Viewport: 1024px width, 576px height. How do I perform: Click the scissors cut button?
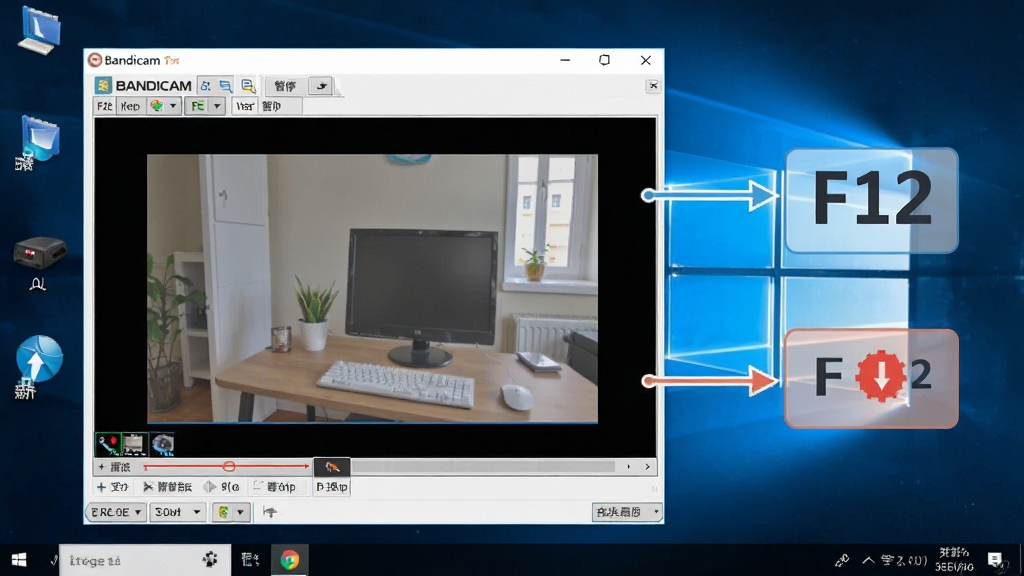tap(167, 487)
